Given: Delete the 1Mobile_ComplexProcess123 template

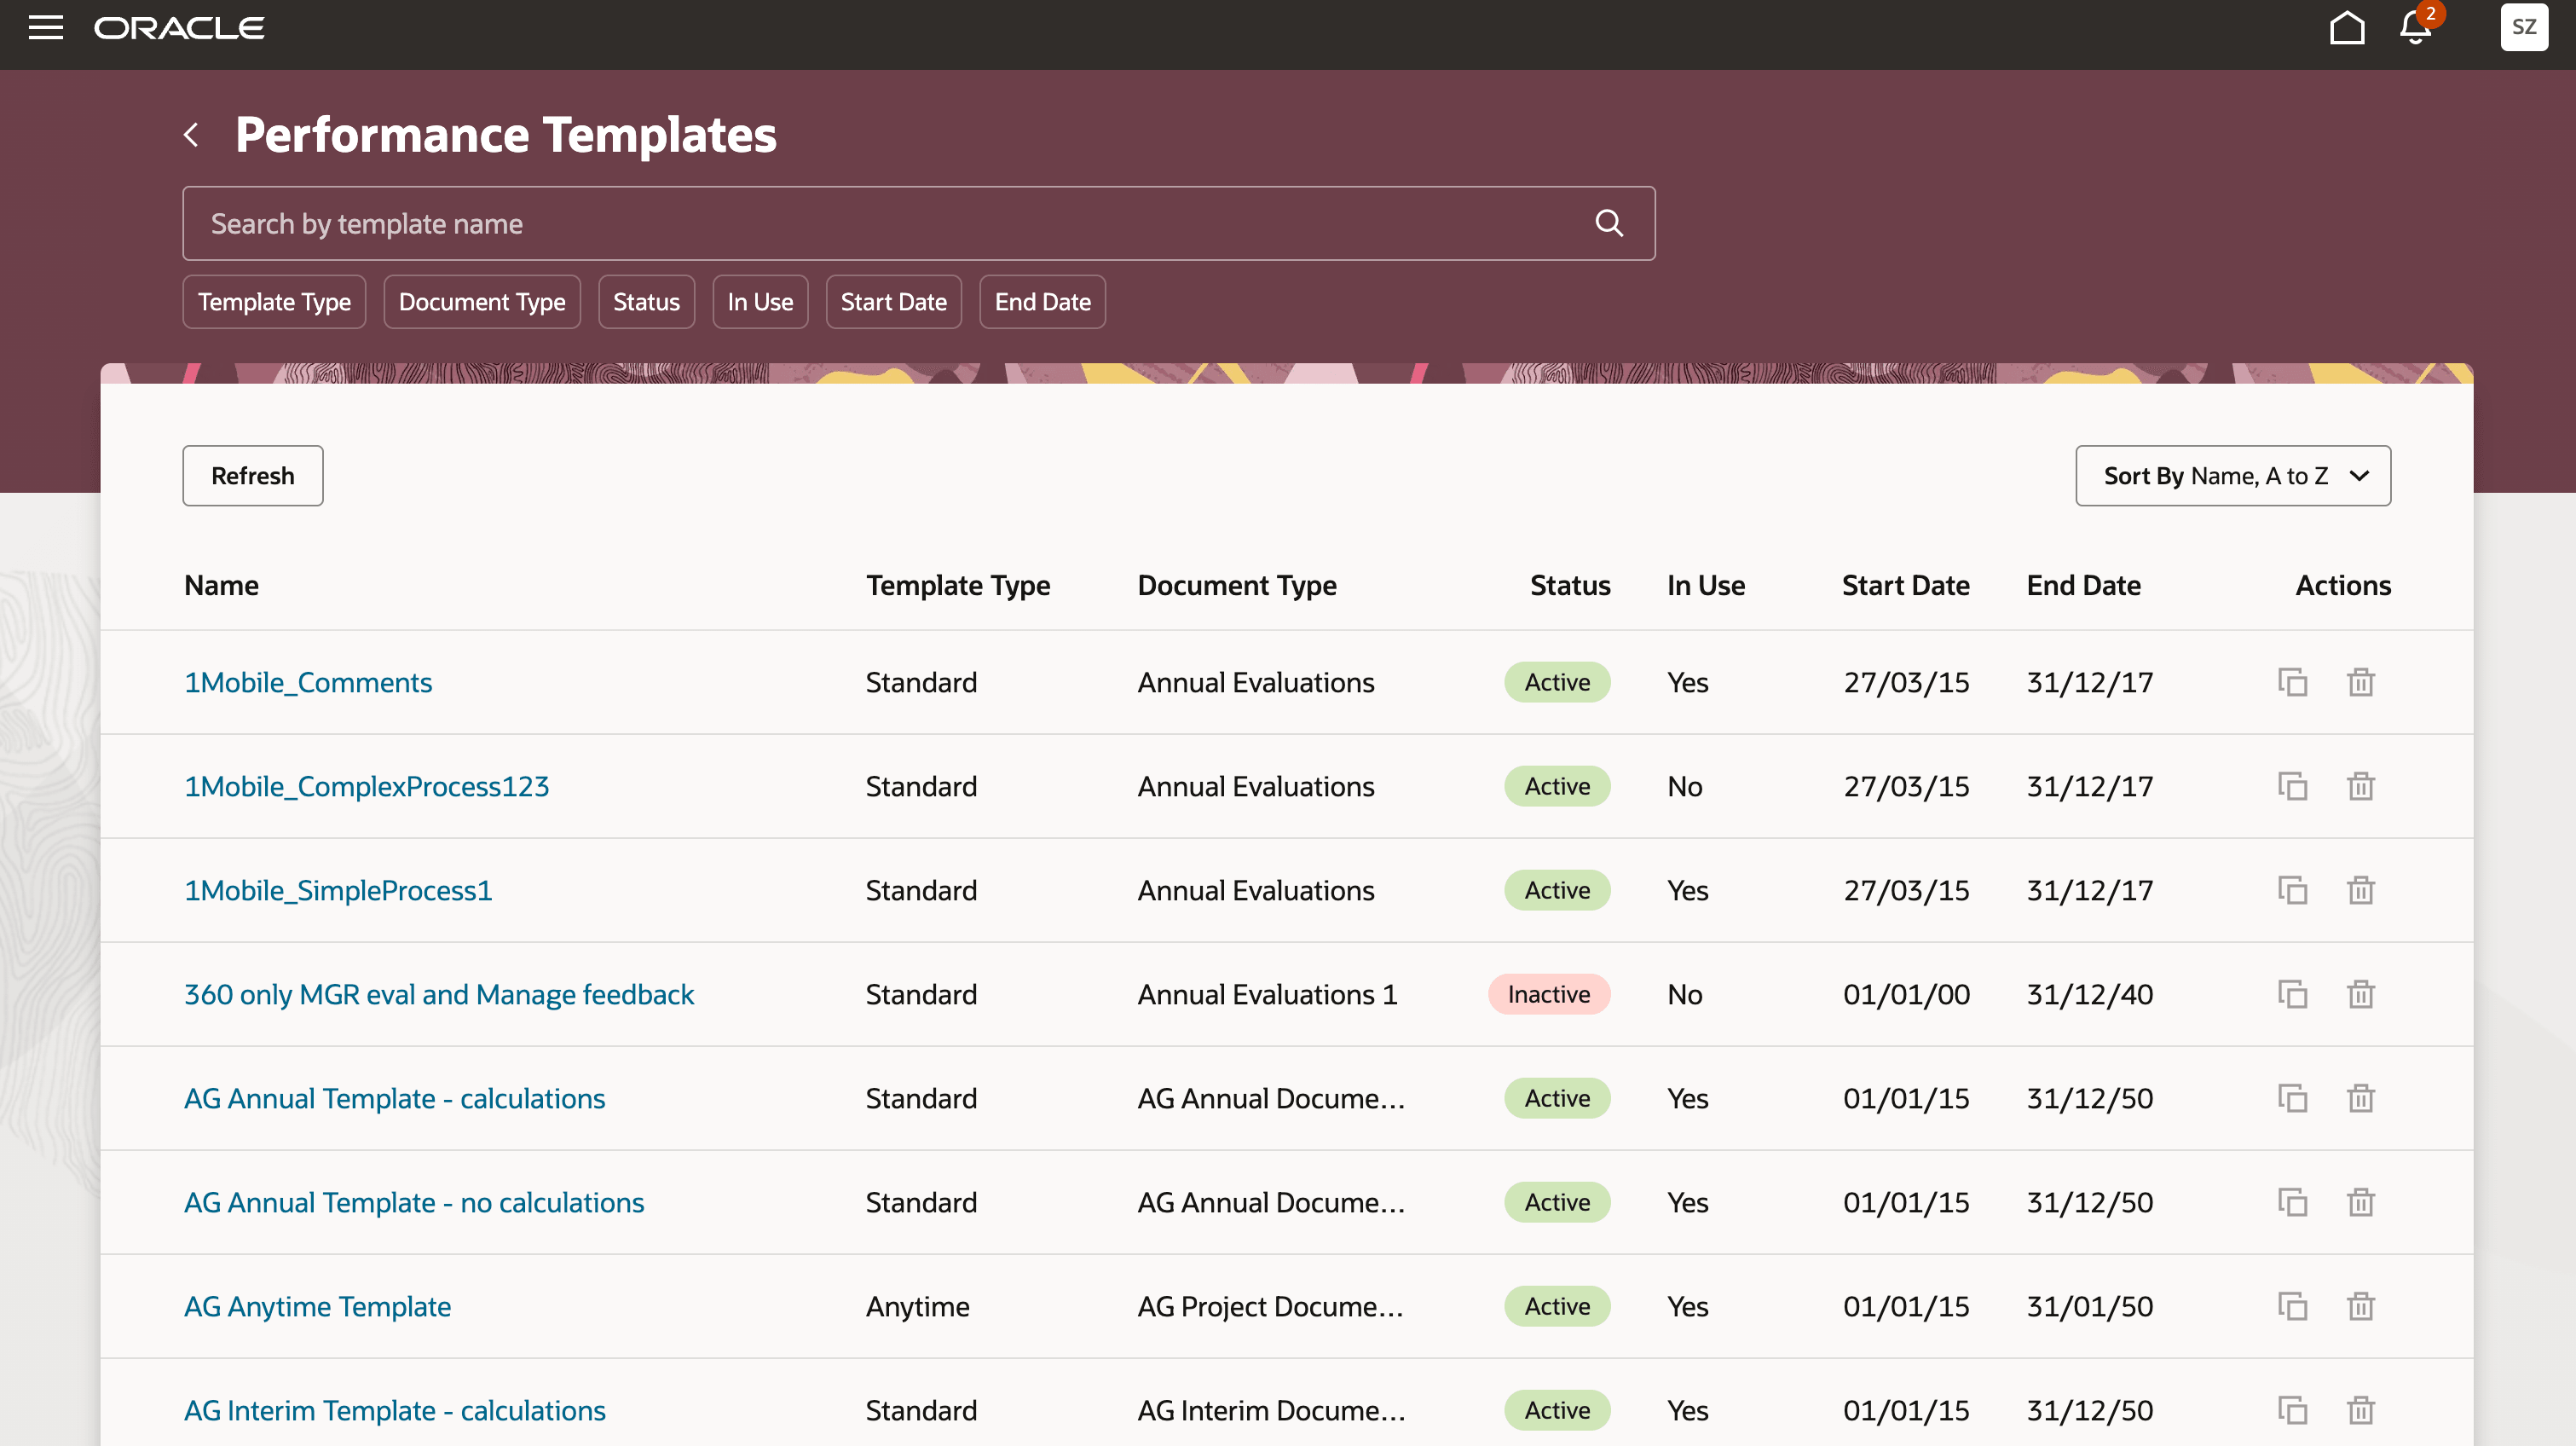Looking at the screenshot, I should pyautogui.click(x=2360, y=786).
